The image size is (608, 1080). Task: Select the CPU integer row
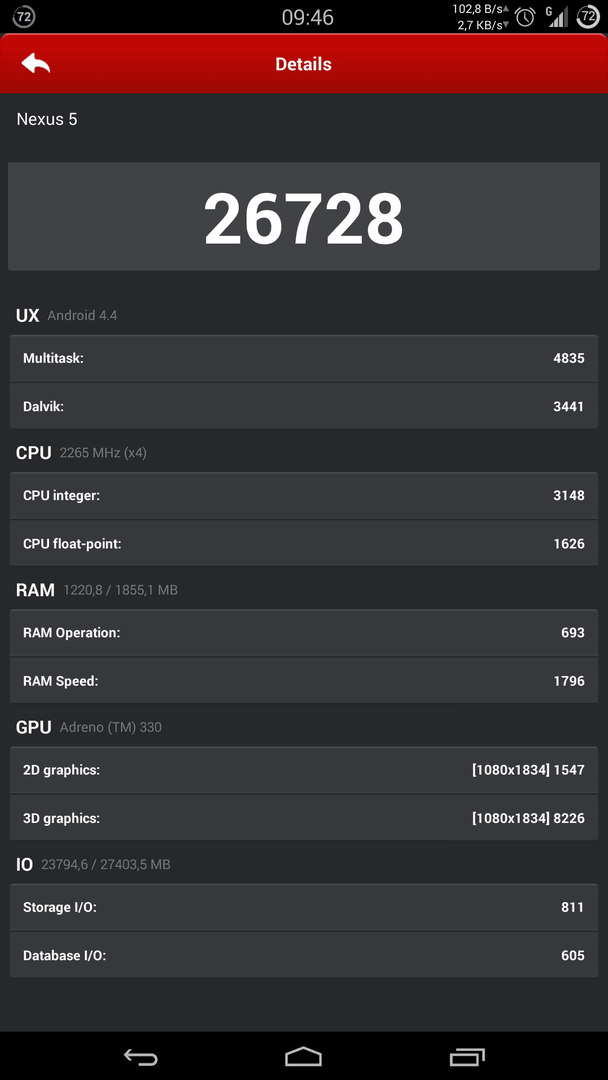point(304,495)
